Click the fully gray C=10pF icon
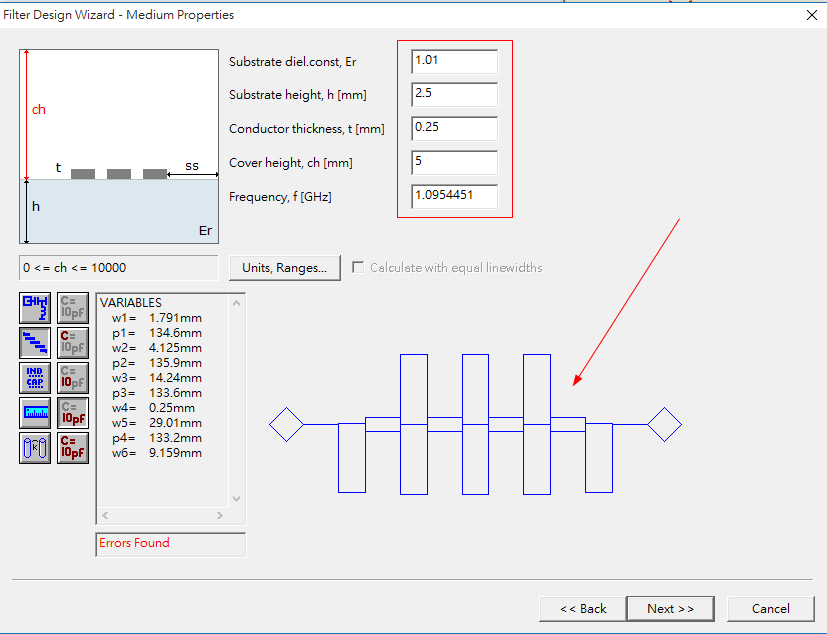The height and width of the screenshot is (634, 827). click(73, 308)
